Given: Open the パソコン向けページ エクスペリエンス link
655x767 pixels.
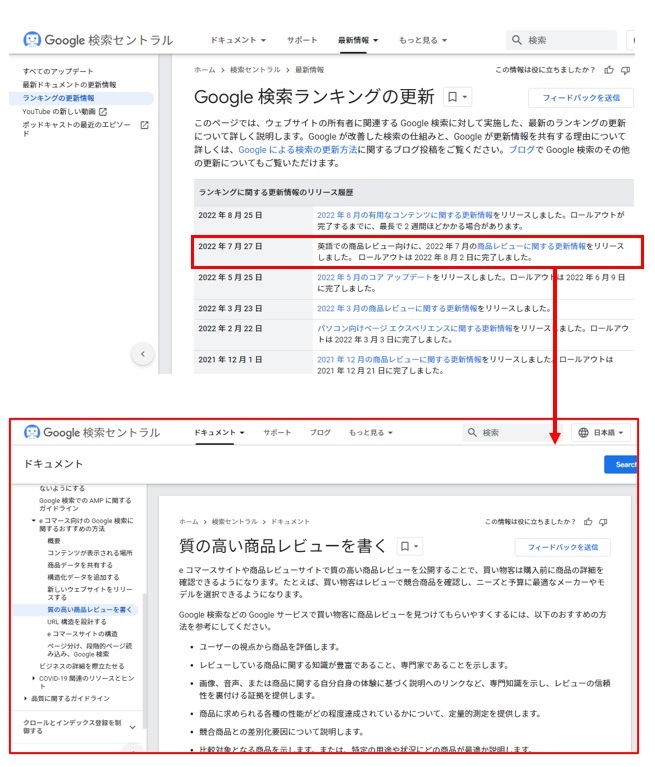Looking at the screenshot, I should [x=415, y=328].
